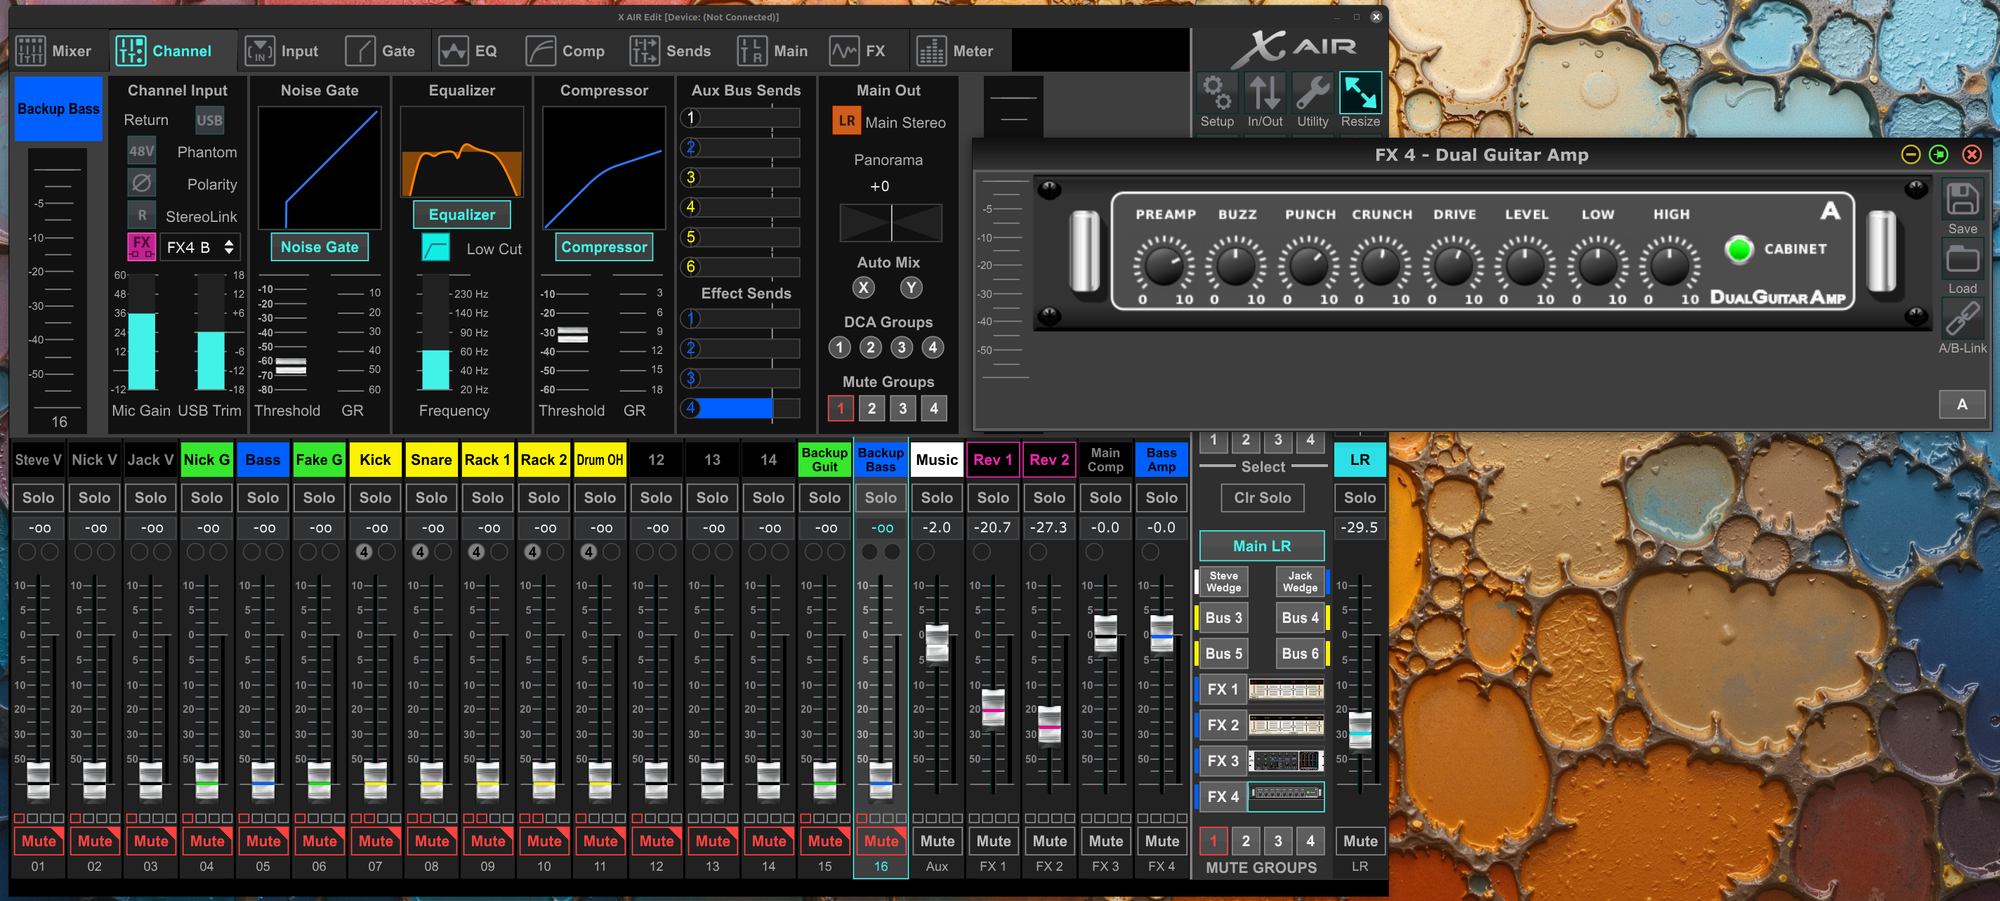
Task: Select the LR master channel label
Action: point(1360,460)
